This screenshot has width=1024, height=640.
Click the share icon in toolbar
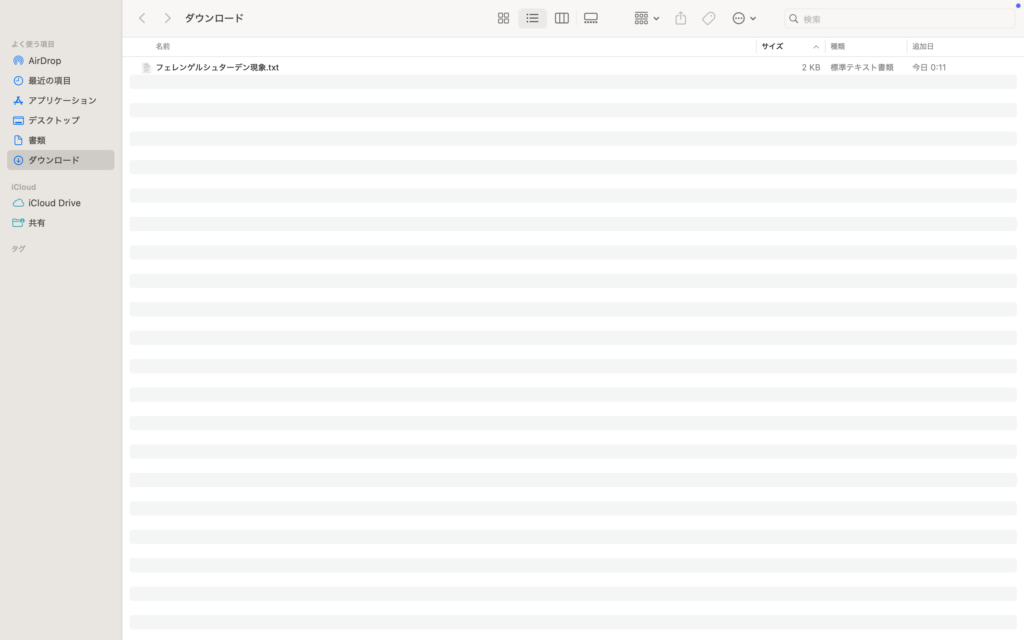(680, 18)
